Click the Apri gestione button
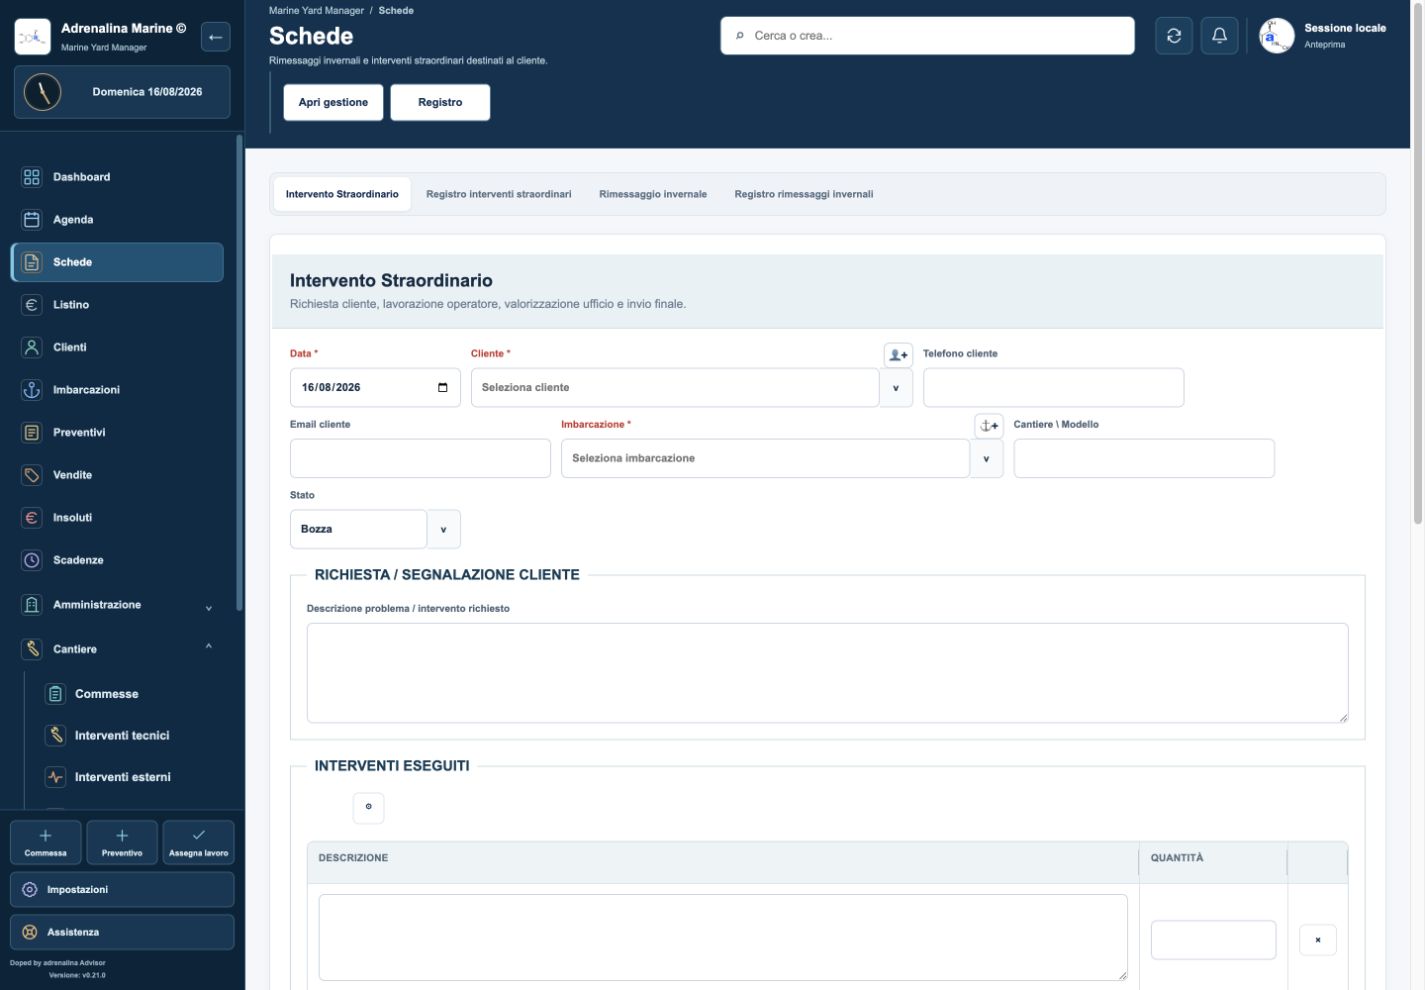This screenshot has height=990, width=1425. coord(333,102)
